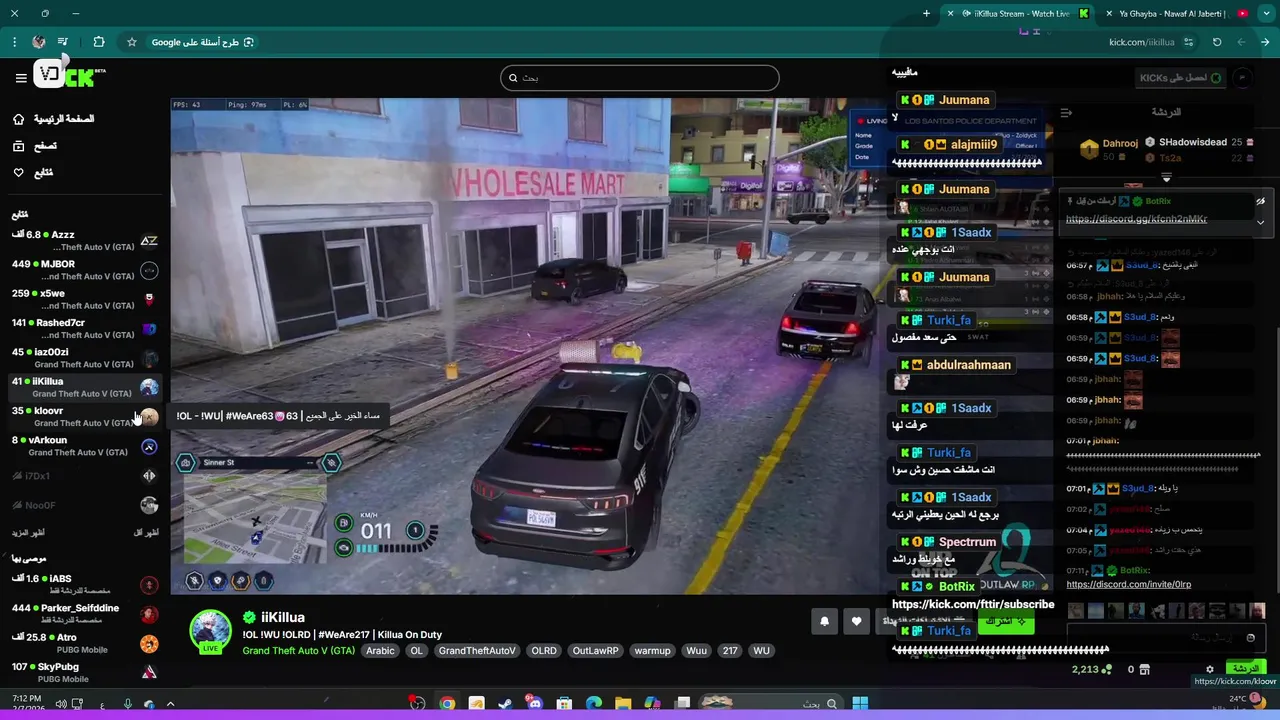Select the GrandTheftAutoV stream tag
This screenshot has width=1280, height=720.
click(x=477, y=651)
